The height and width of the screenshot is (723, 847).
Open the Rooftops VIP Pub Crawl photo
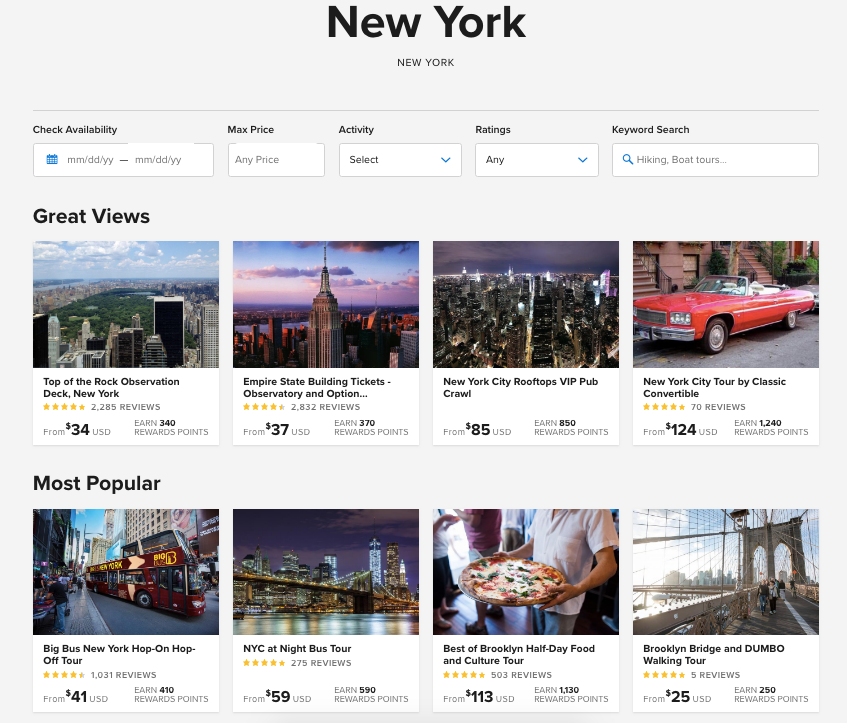(x=526, y=304)
